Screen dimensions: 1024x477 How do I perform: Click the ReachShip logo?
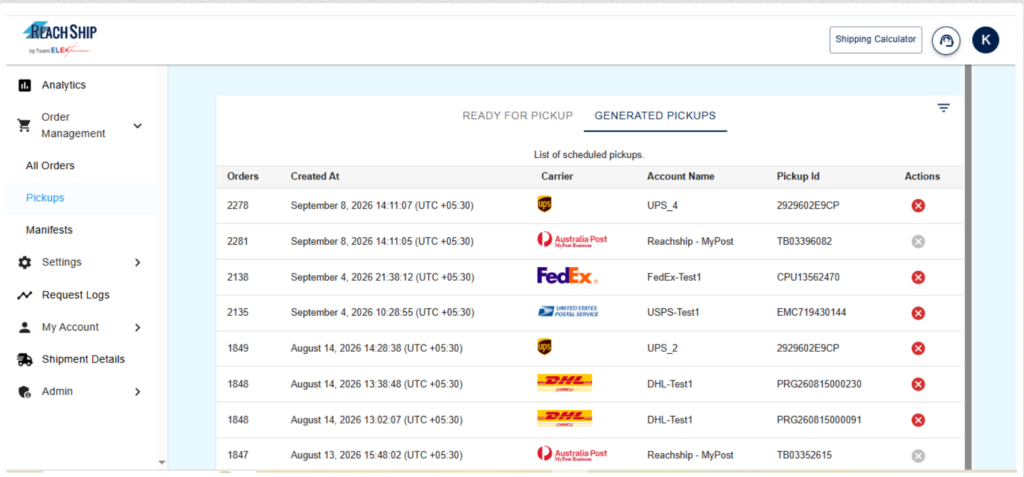point(59,39)
